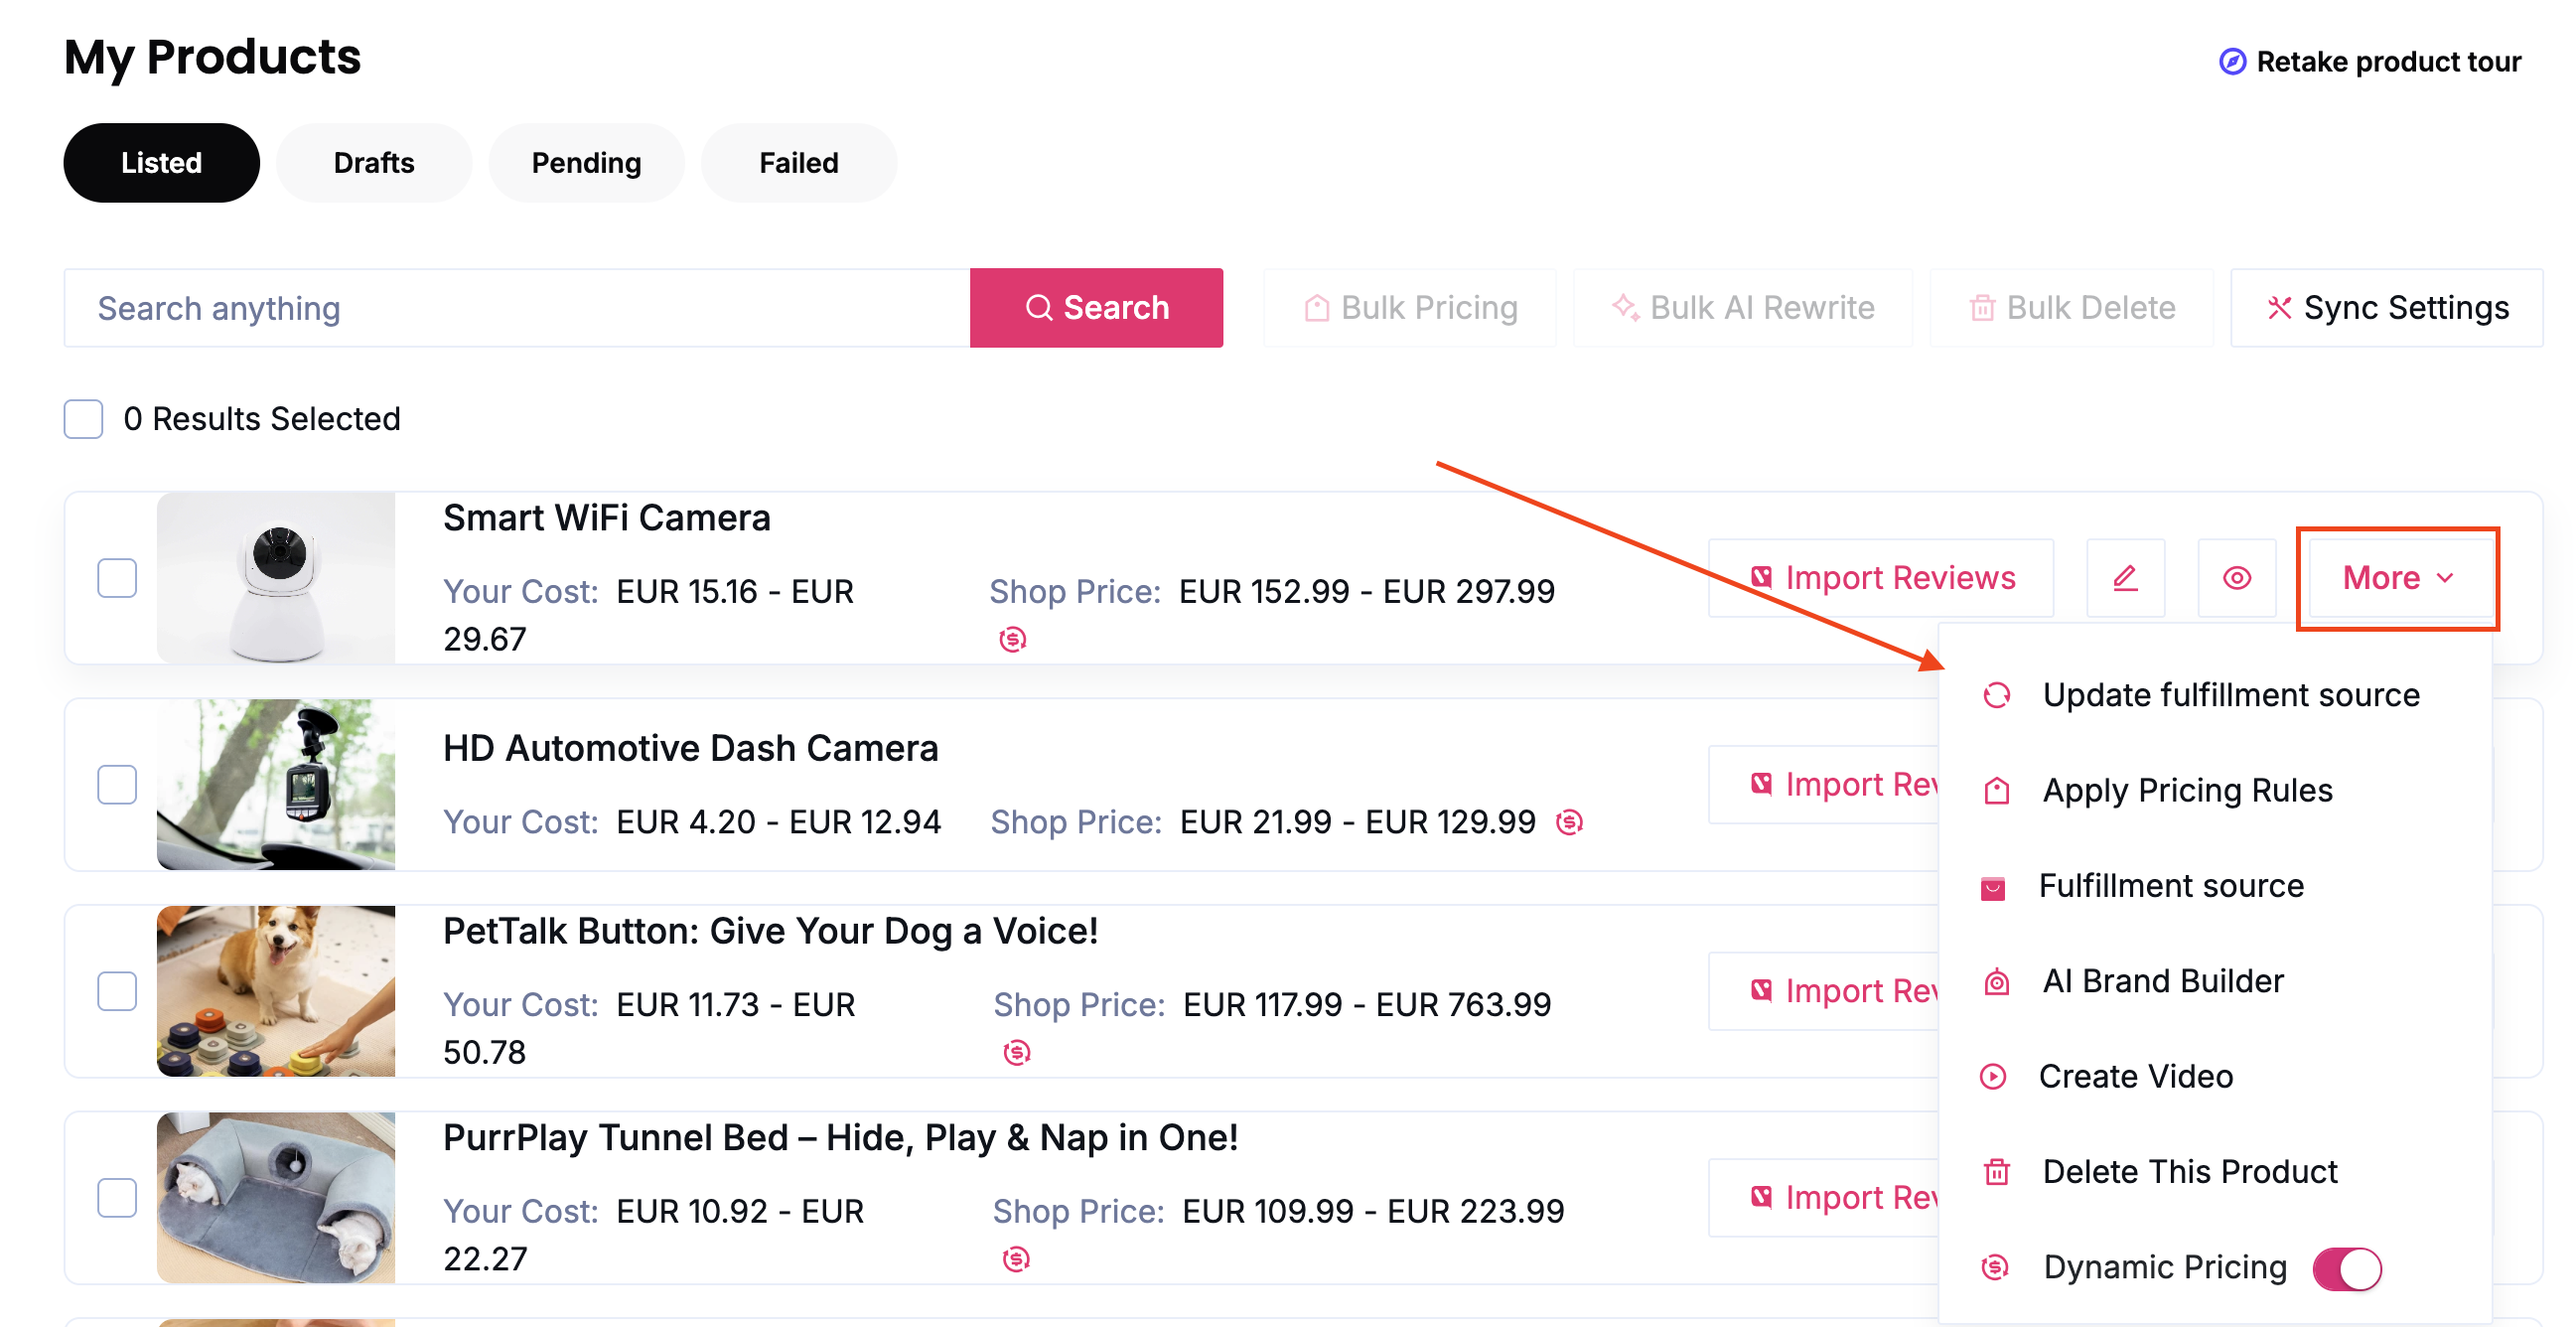Click the compass icon next to Retake product tour
Viewport: 2576px width, 1327px height.
[x=2231, y=62]
